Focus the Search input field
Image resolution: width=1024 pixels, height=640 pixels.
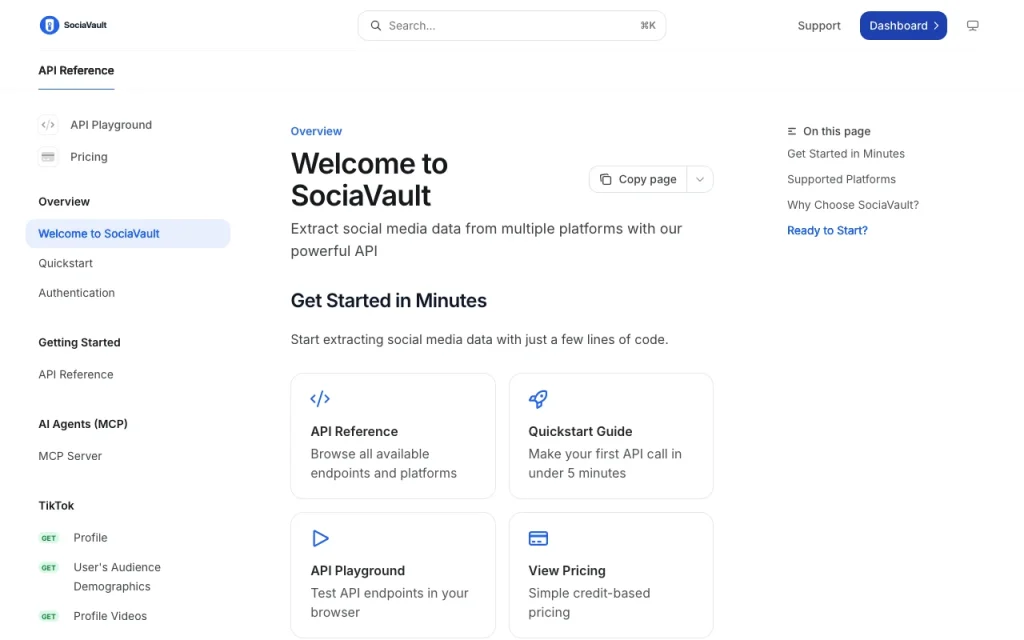tap(512, 25)
